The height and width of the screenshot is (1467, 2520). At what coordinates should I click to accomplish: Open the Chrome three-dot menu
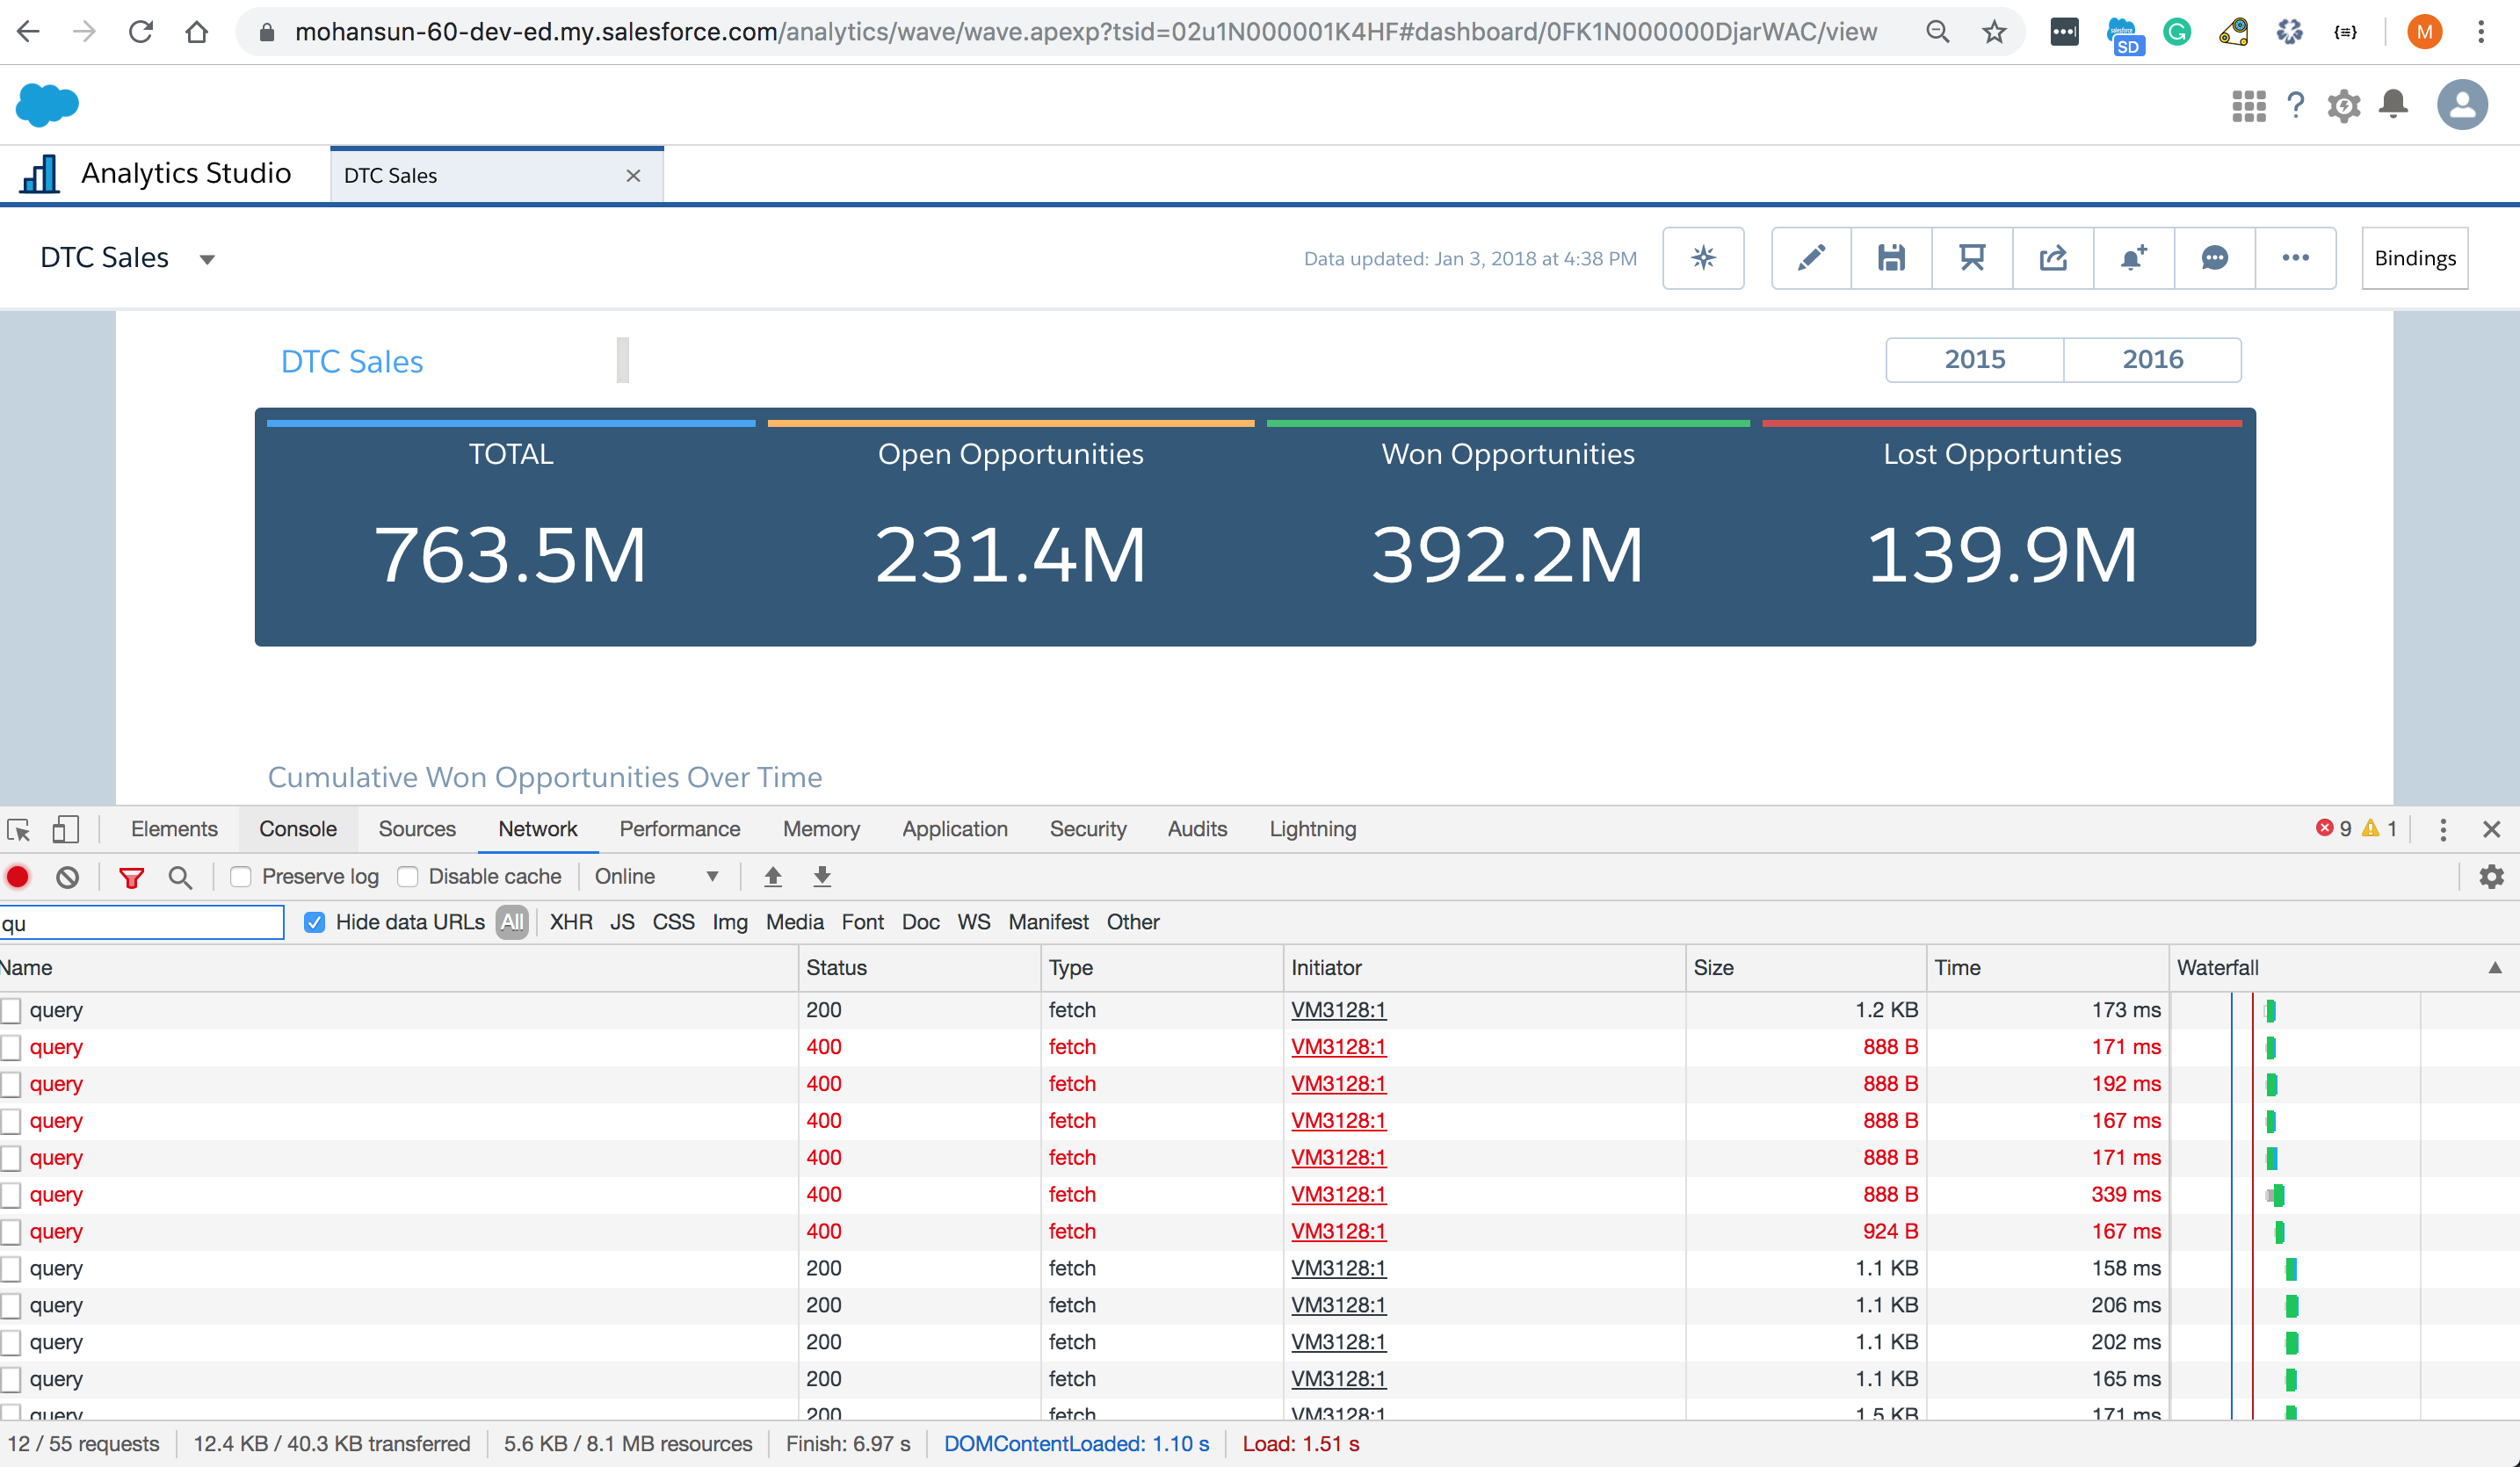coord(2481,32)
